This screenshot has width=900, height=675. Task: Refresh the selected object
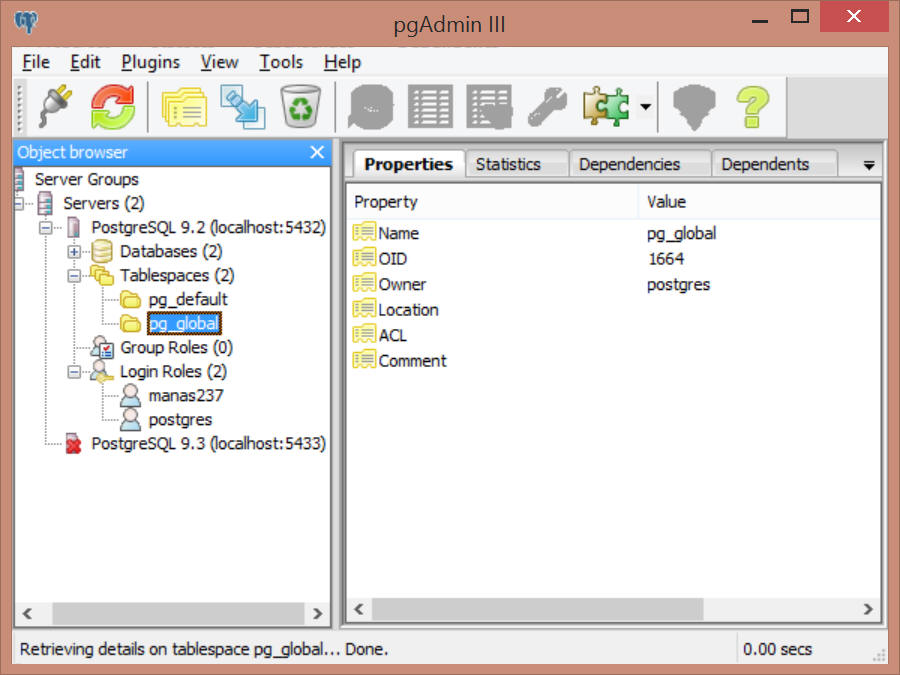point(112,107)
